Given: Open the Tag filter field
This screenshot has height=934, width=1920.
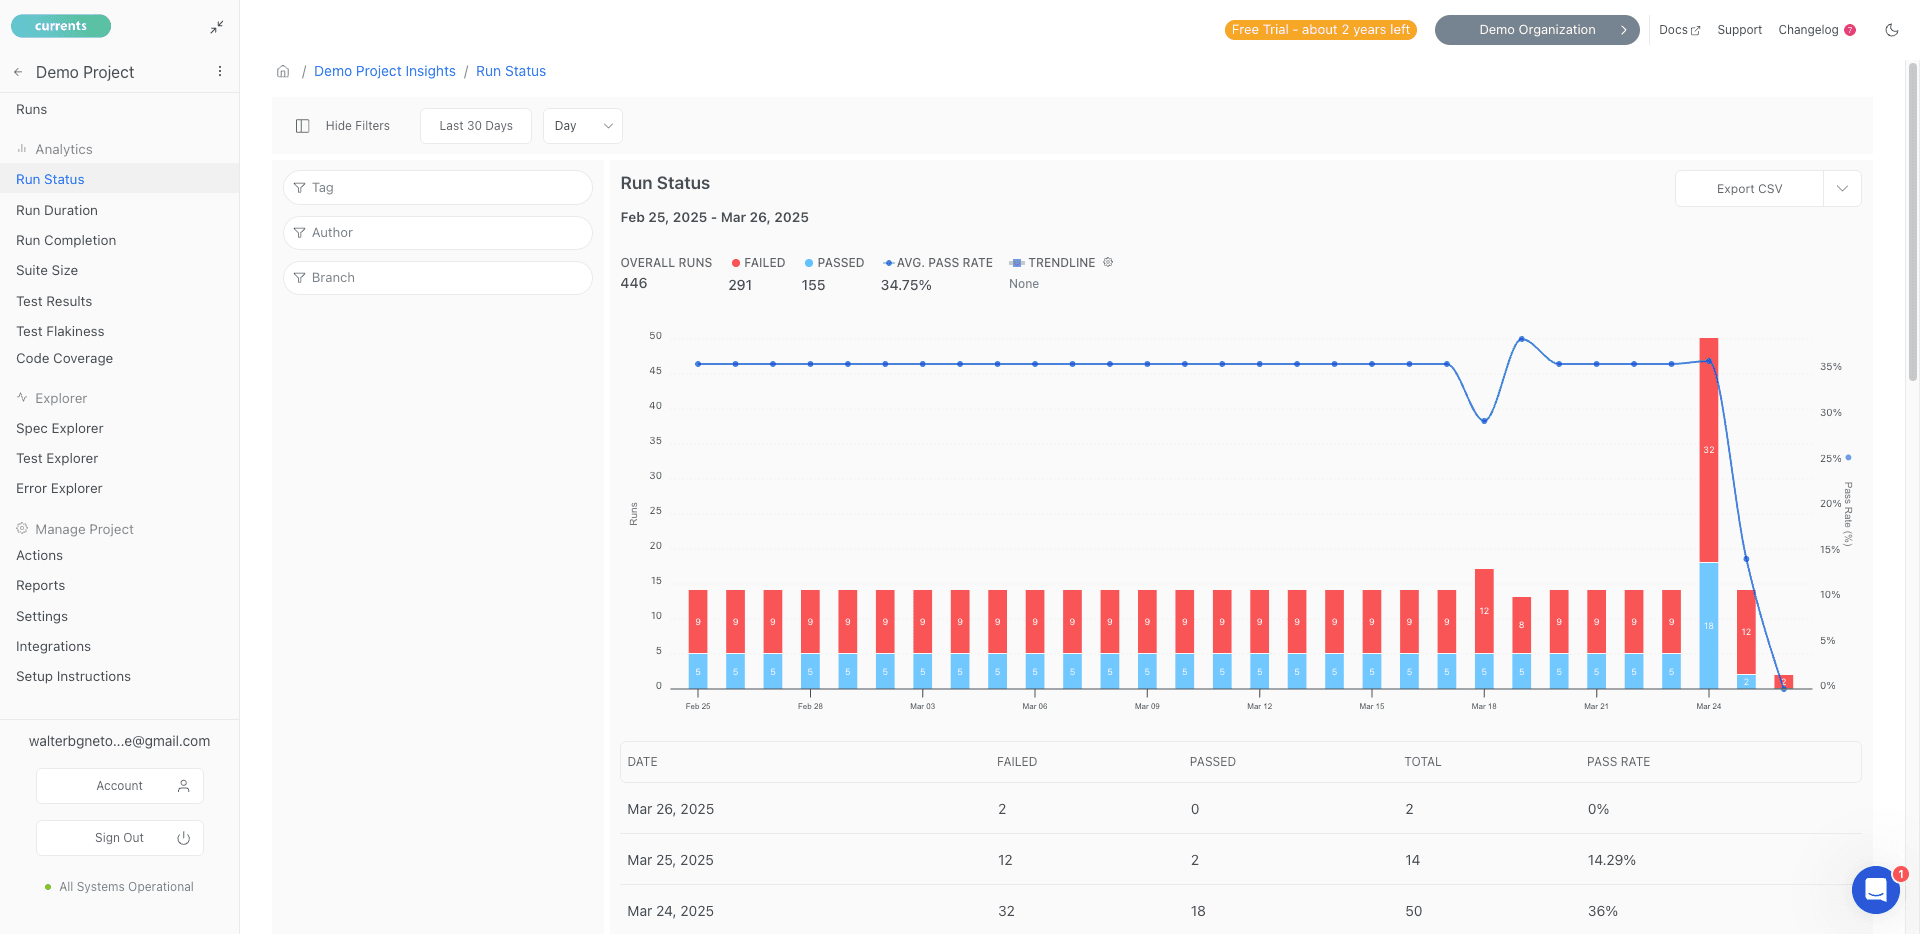Looking at the screenshot, I should coord(438,188).
